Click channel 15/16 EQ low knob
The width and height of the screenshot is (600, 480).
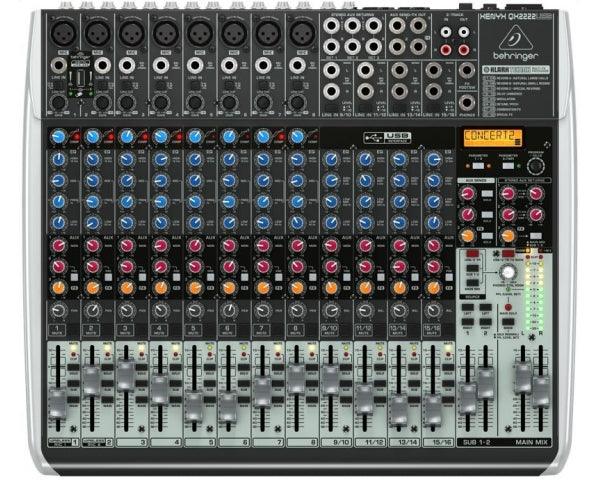[434, 222]
